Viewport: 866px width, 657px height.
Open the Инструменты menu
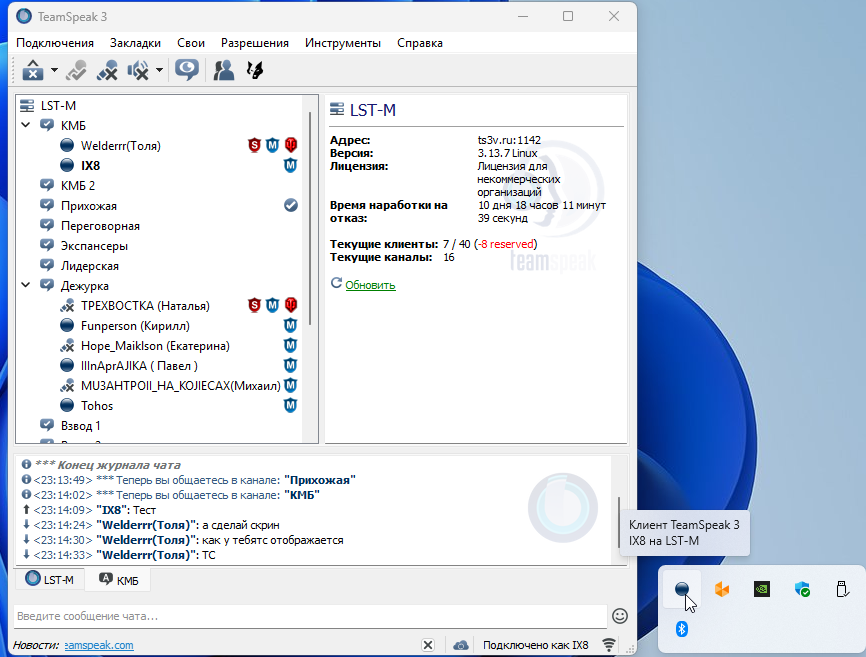(343, 43)
